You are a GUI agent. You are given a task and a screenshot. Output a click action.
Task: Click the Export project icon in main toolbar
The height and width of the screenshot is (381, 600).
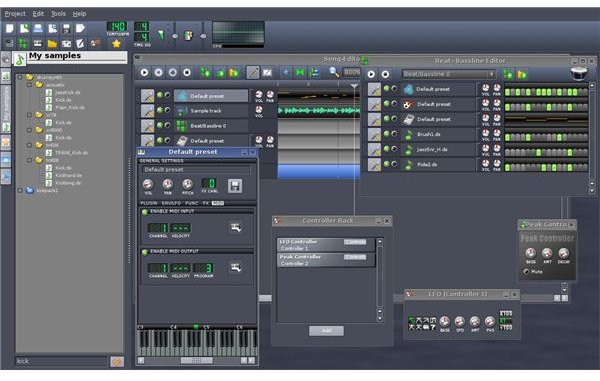80,28
